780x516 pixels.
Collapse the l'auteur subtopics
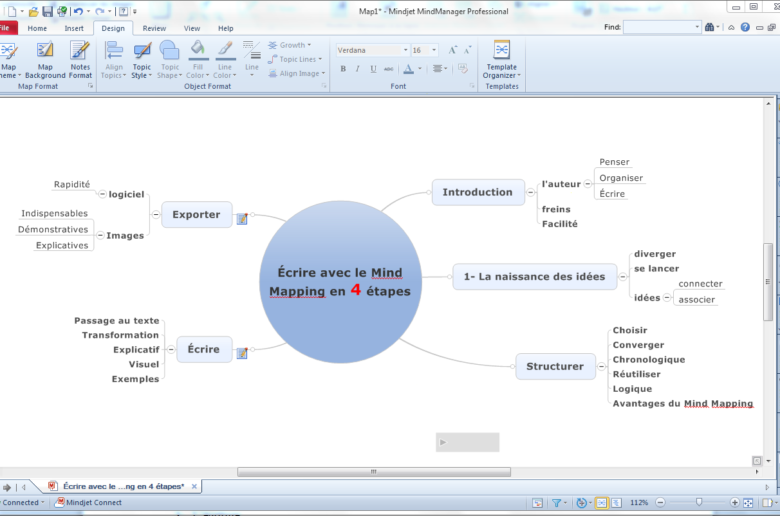(x=587, y=184)
